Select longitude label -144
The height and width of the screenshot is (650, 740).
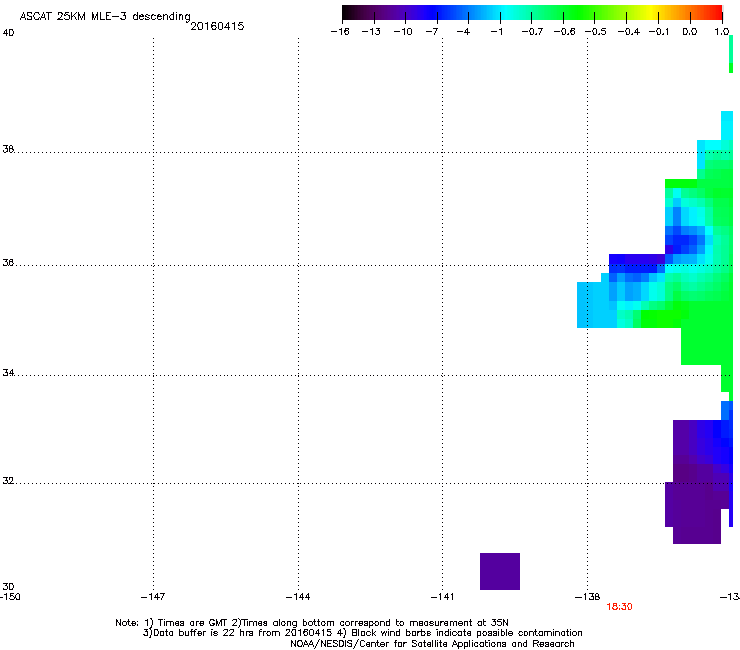pyautogui.click(x=298, y=597)
